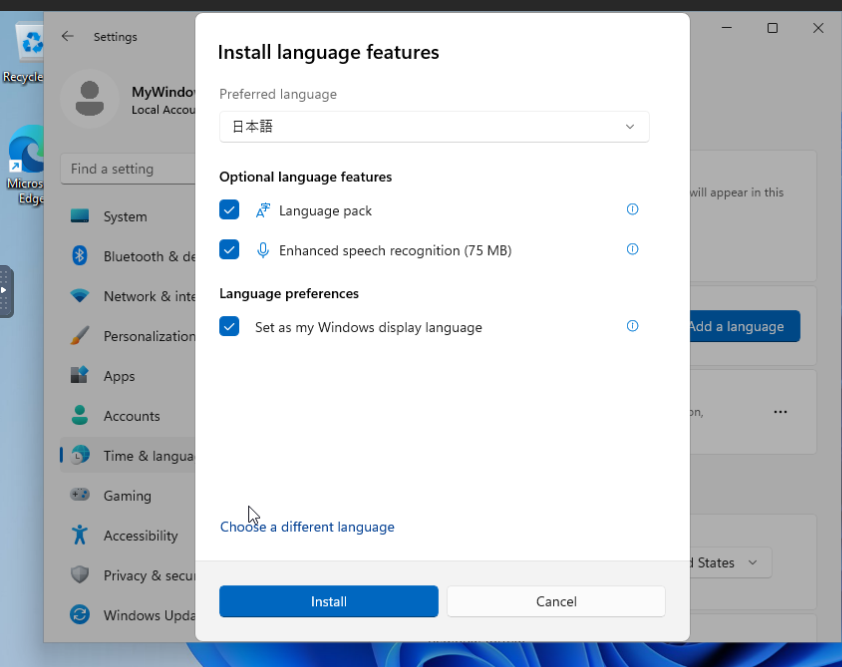
Task: Click the Find a setting search box
Action: coord(127,169)
